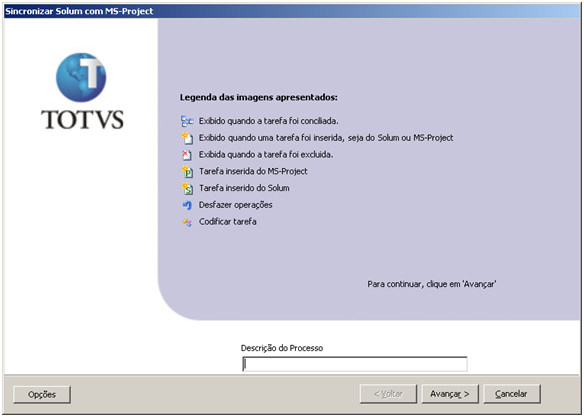Open the Opções button
The width and height of the screenshot is (584, 417).
point(42,394)
